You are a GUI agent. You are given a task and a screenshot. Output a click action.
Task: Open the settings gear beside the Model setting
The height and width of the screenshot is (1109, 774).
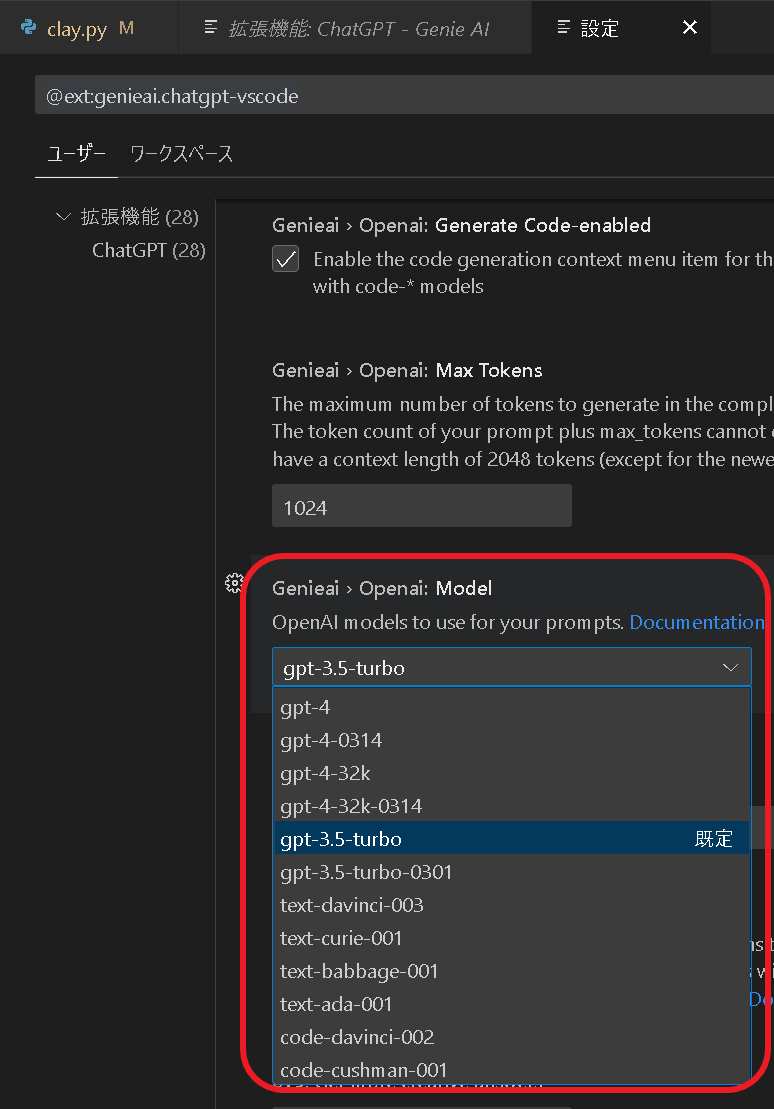pos(235,582)
